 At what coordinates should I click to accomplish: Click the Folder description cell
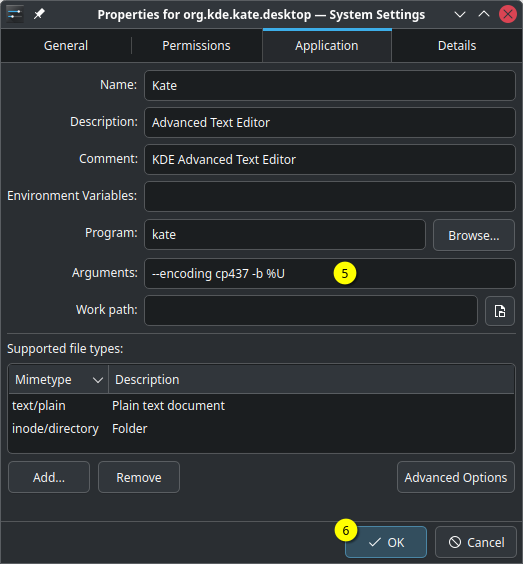click(130, 429)
